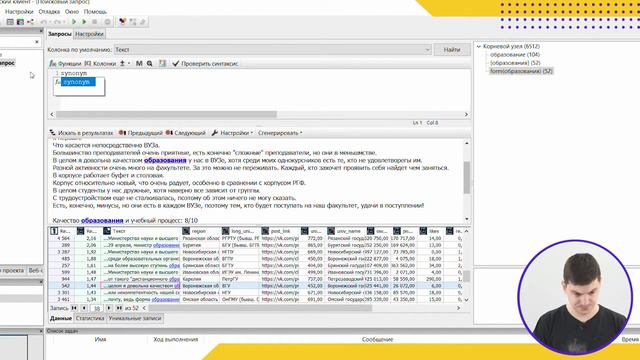Go to last record button

click(x=119, y=308)
